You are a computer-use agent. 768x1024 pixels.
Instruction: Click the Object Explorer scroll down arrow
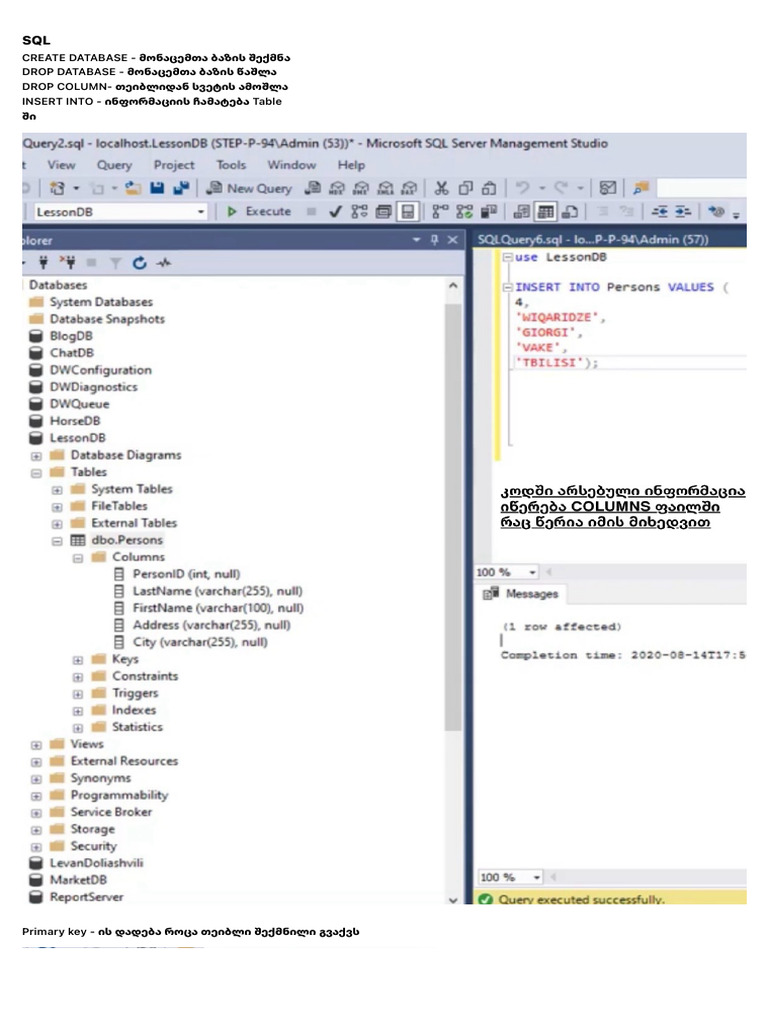tap(453, 899)
